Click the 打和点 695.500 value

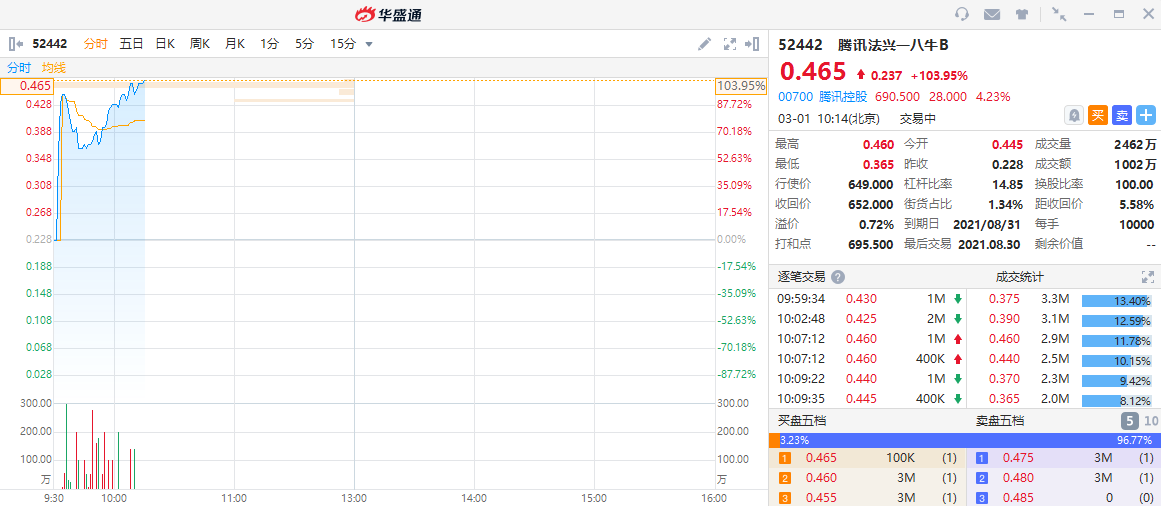[870, 244]
